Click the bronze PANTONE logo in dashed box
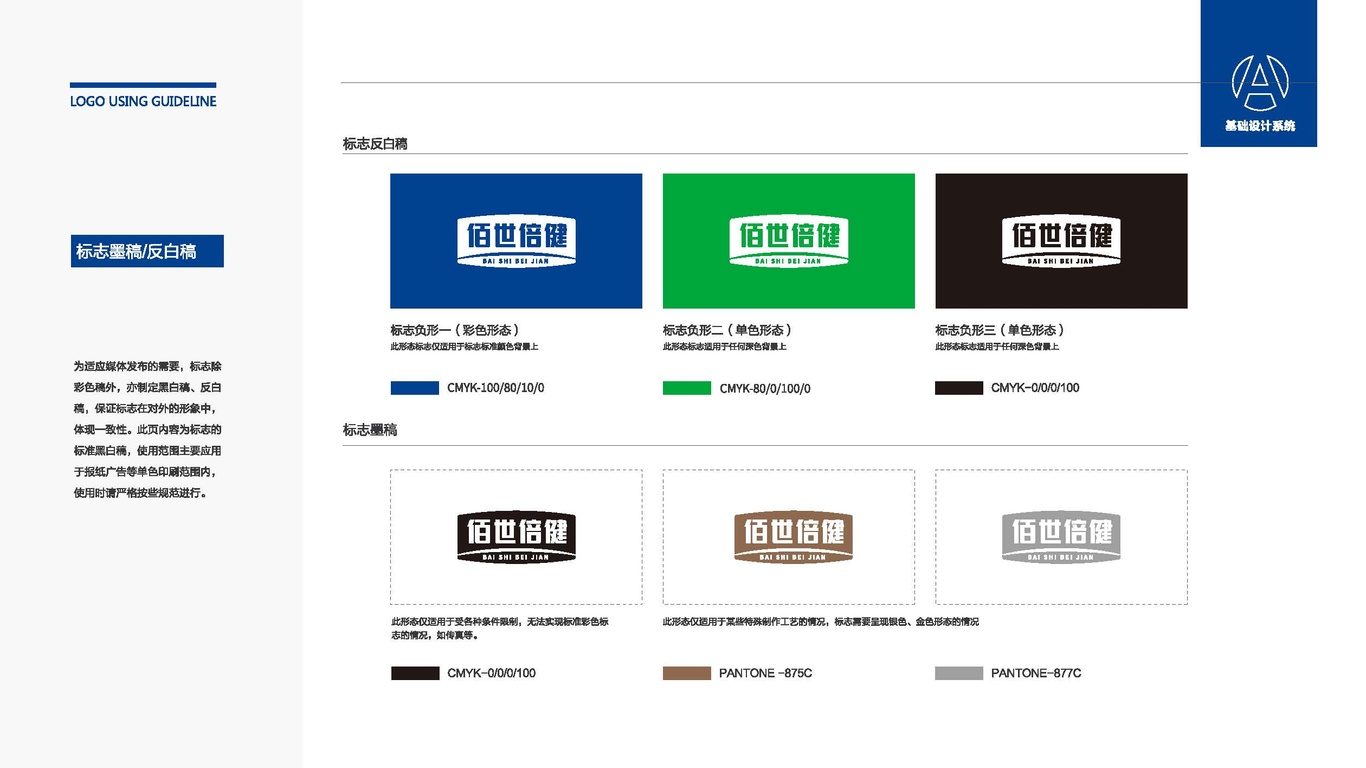This screenshot has height=768, width=1366. tap(793, 537)
